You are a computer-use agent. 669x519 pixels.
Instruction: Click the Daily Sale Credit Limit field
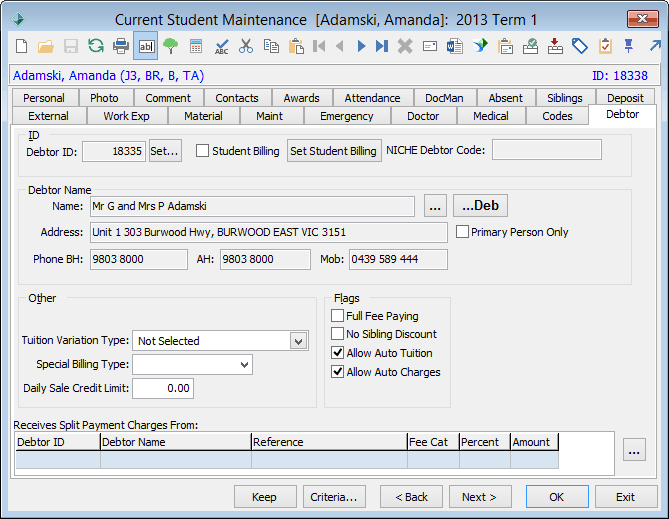pos(163,388)
